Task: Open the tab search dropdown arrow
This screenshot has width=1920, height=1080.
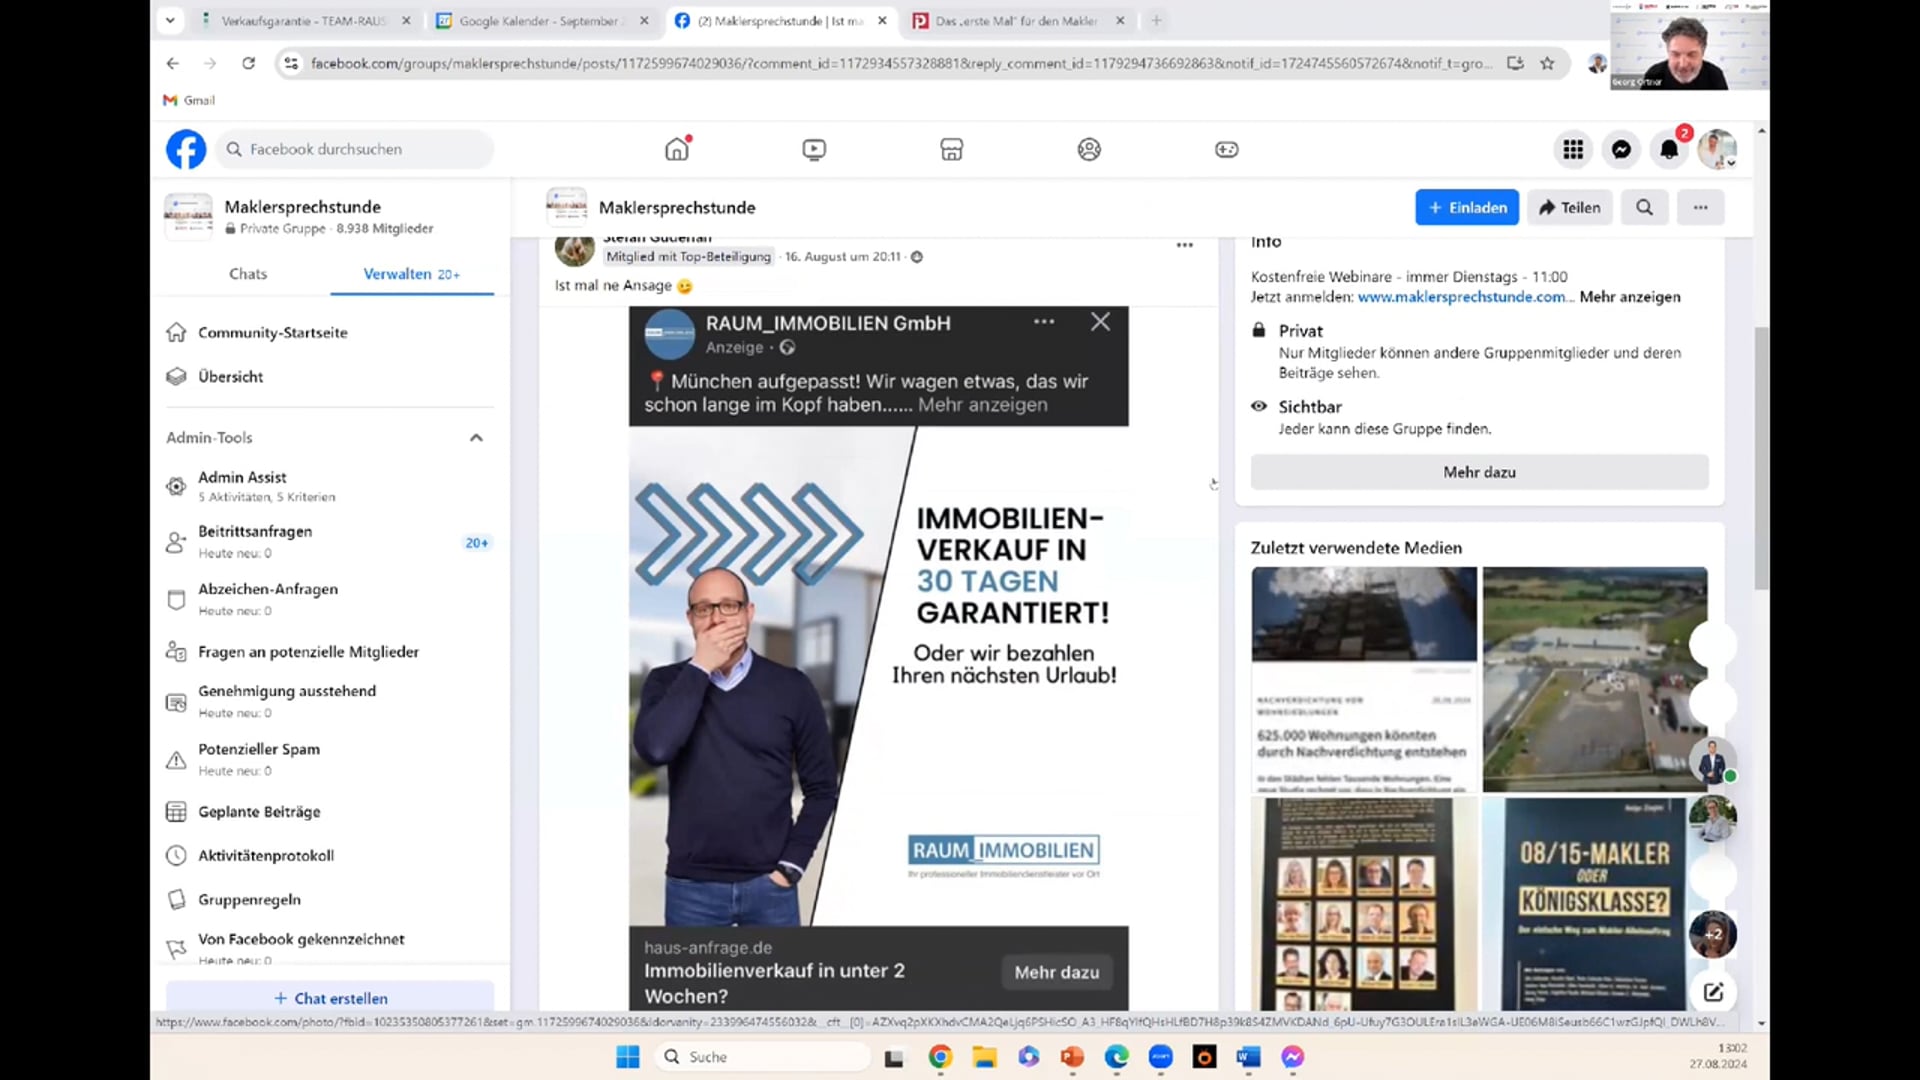Action: click(170, 20)
